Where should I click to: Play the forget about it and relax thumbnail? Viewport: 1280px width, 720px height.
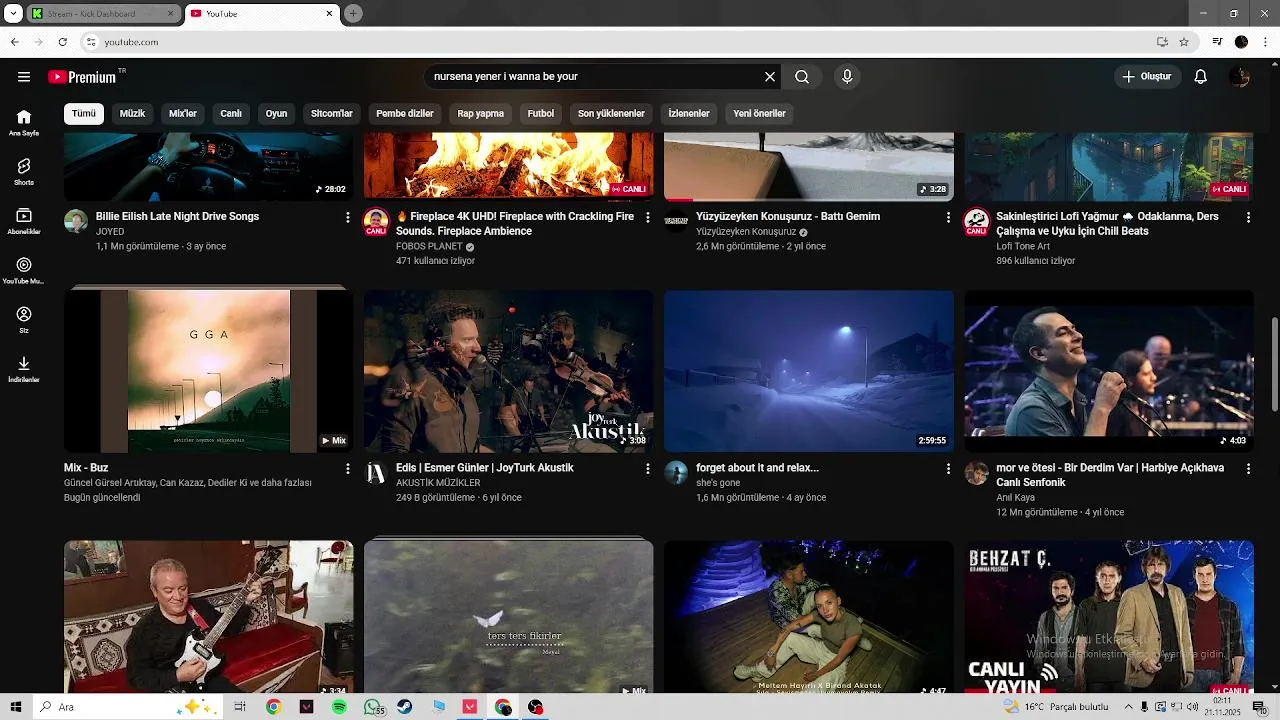[809, 371]
